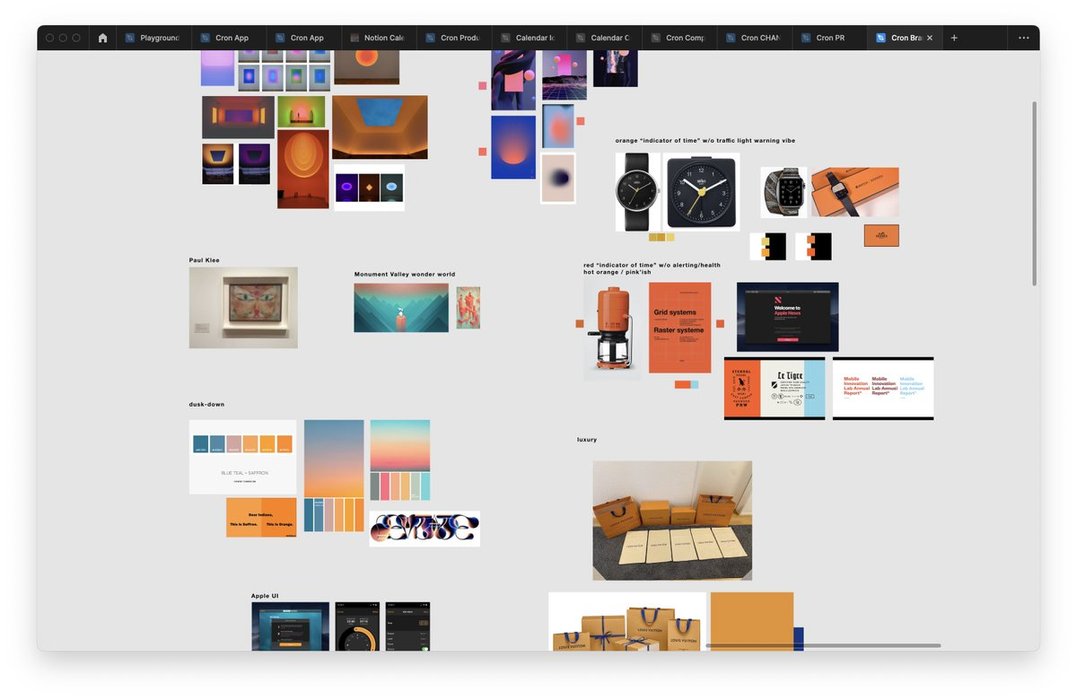1077x700 pixels.
Task: Click the vertical canvas scrollbar
Action: pyautogui.click(x=1034, y=190)
